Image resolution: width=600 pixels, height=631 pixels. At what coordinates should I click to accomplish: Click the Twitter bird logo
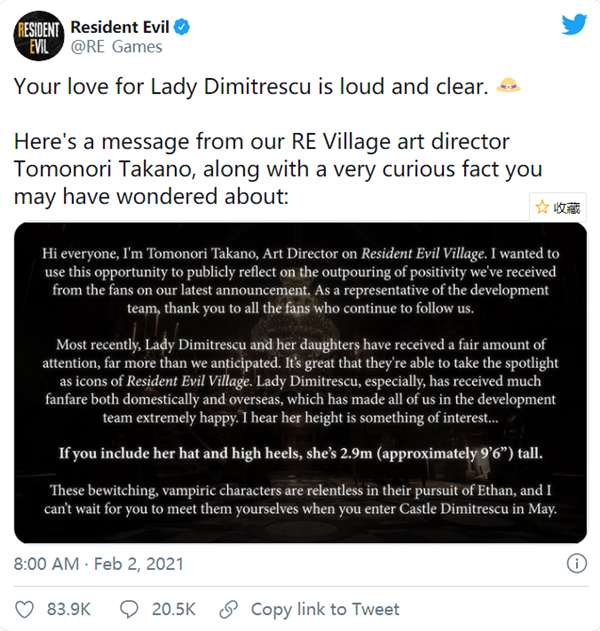[x=574, y=25]
